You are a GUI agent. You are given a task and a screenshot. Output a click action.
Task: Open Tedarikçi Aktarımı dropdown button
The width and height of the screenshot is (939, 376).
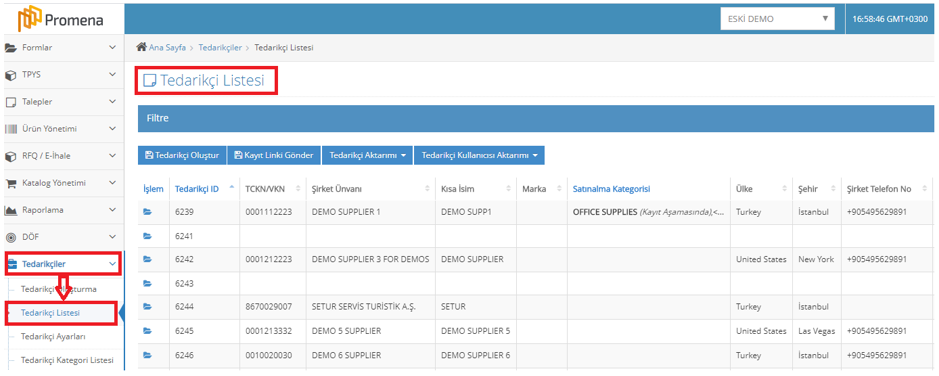[x=367, y=155]
